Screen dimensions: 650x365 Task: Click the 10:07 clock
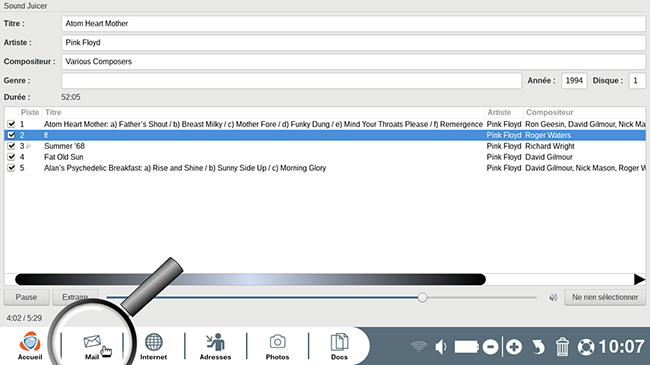[621, 347]
